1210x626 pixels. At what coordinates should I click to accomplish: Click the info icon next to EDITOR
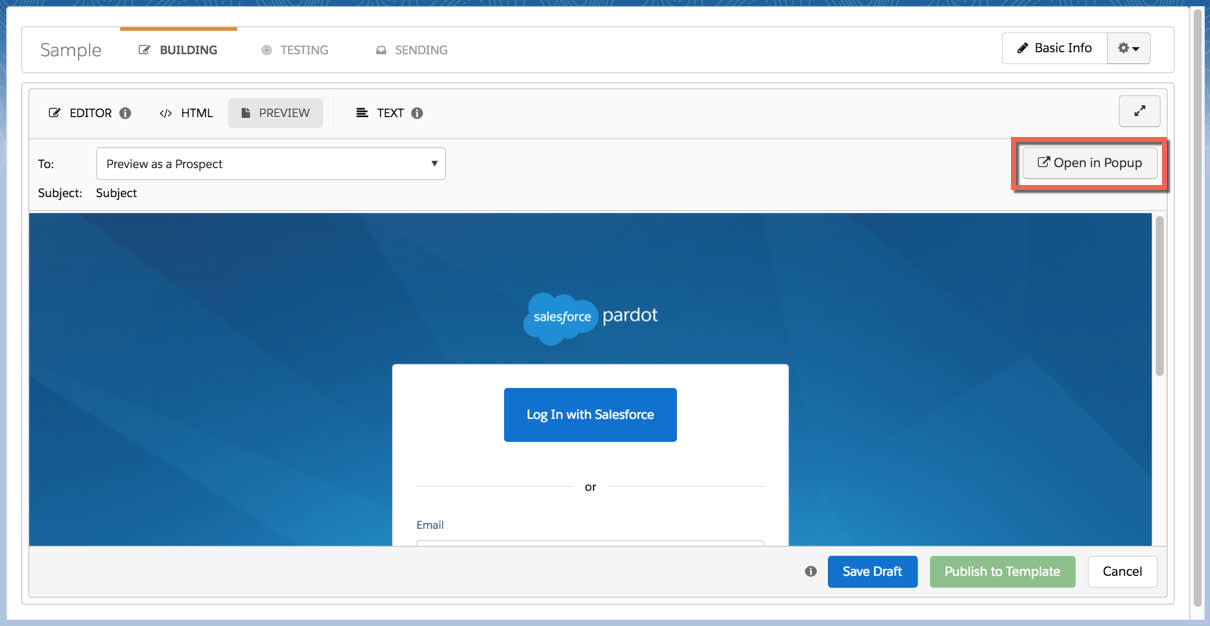[125, 113]
